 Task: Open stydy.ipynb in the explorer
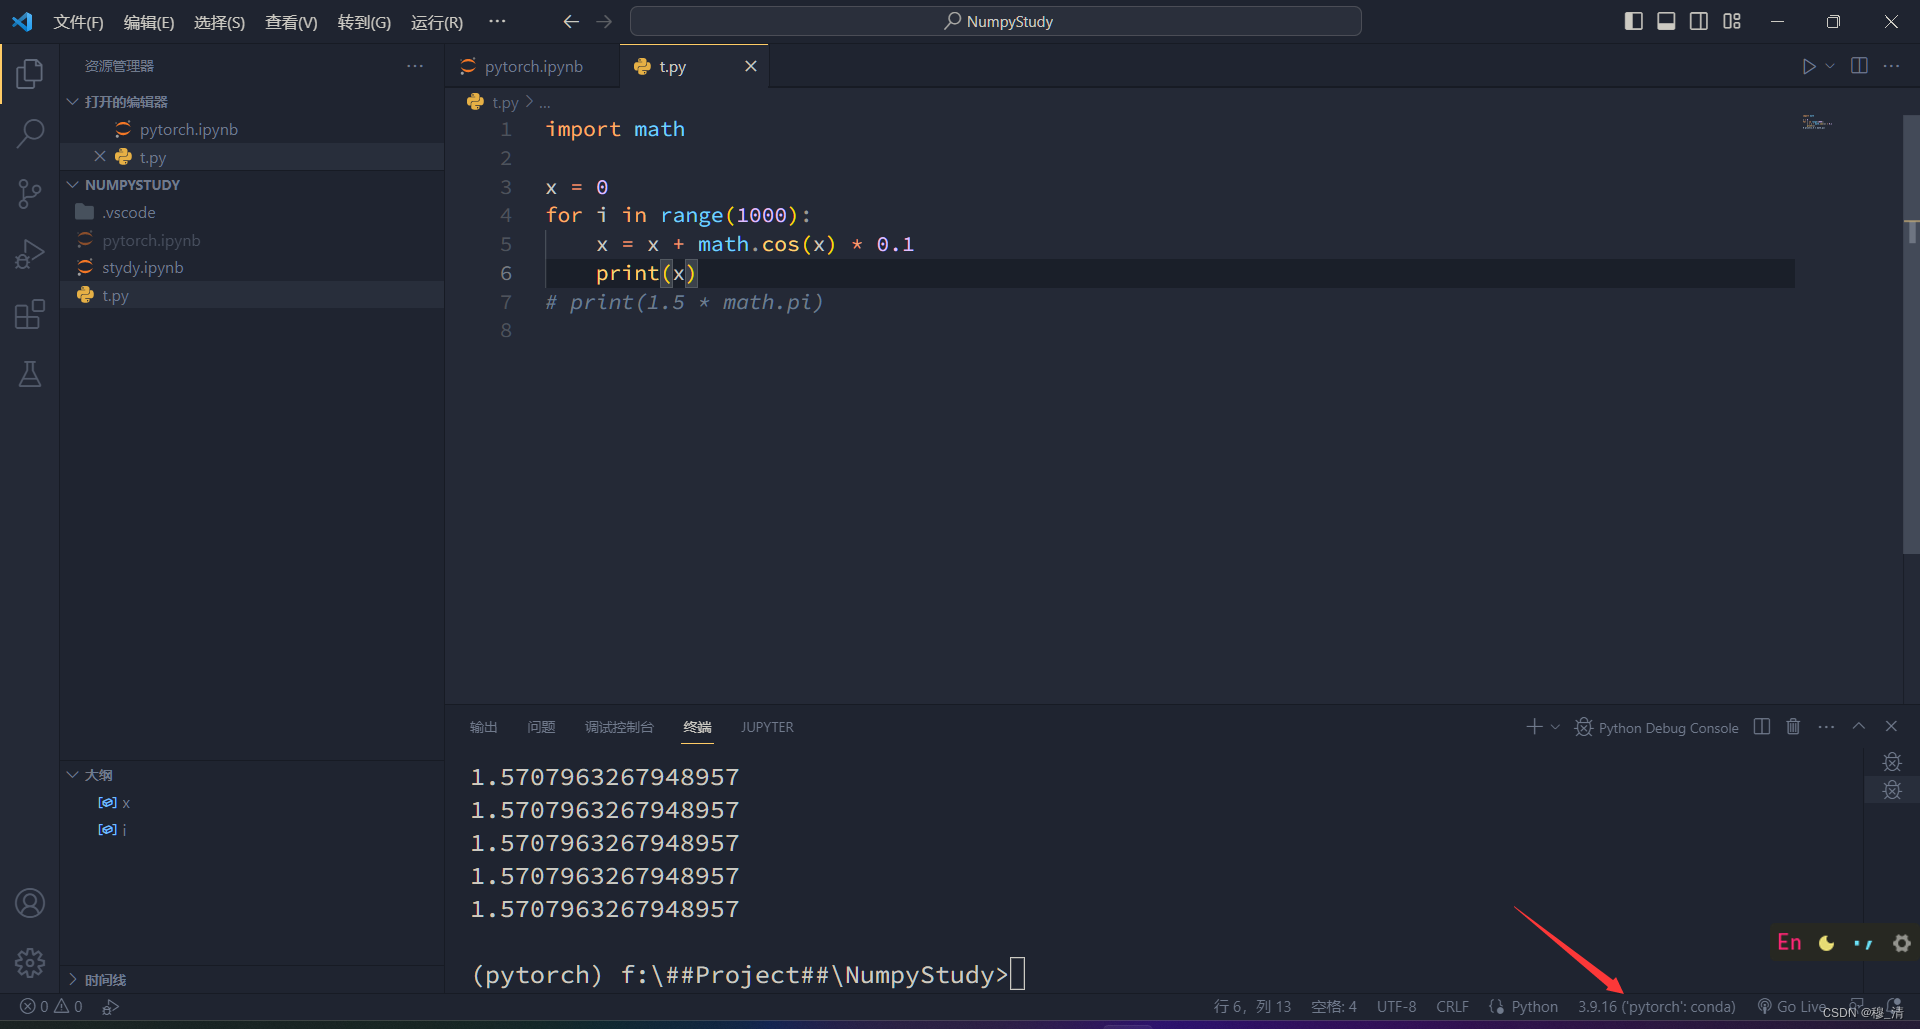[x=252, y=268]
